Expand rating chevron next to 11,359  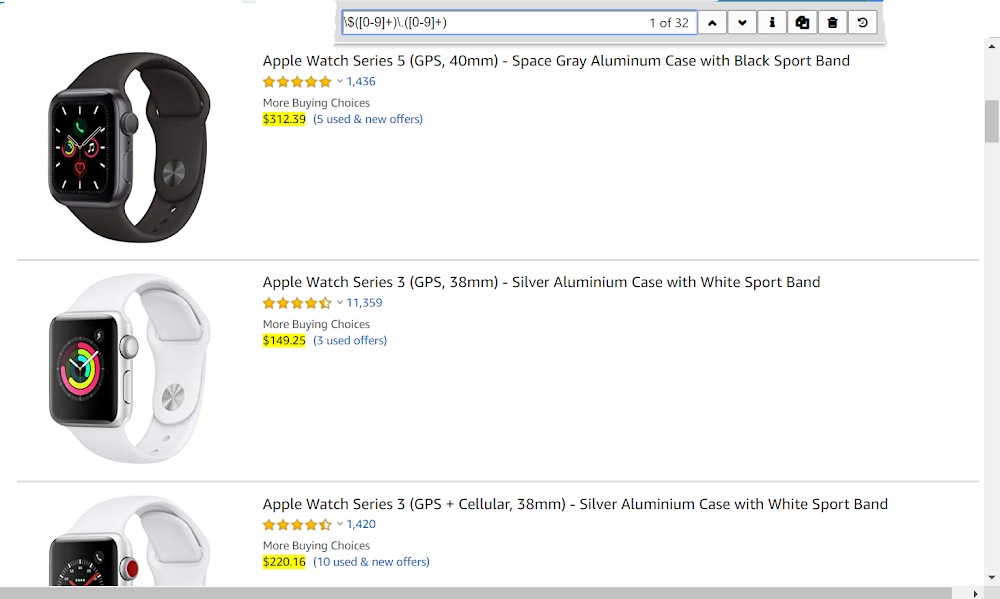coord(340,302)
